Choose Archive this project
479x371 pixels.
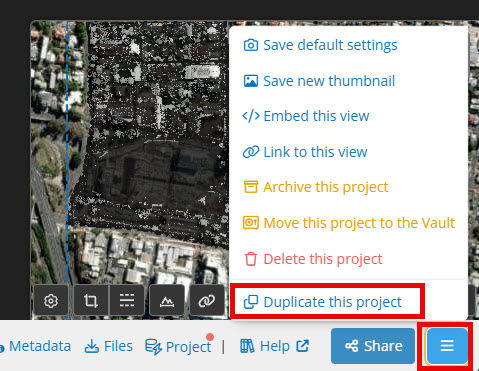point(316,187)
